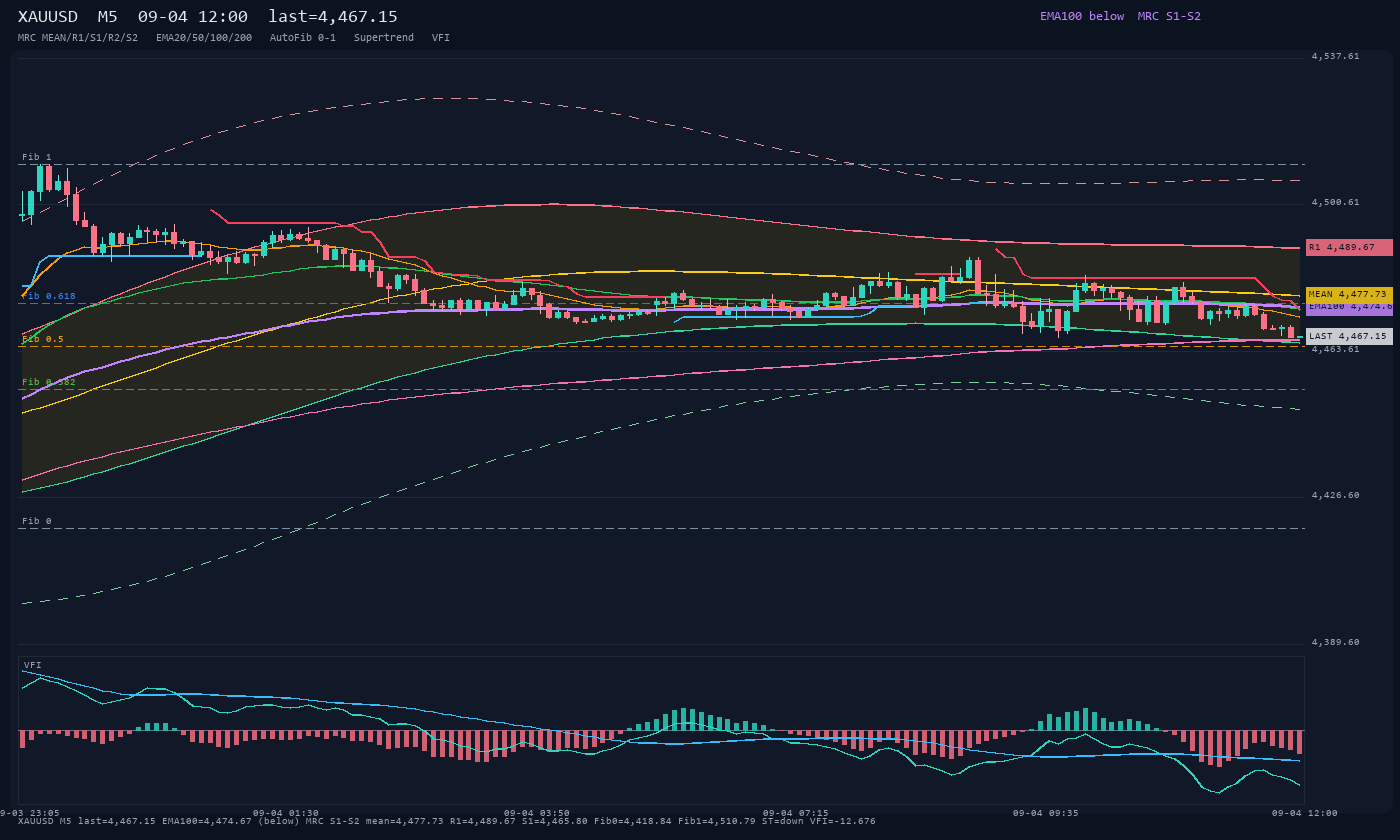Select the 09-04 03:50 time label
The image size is (1400, 840).
537,813
